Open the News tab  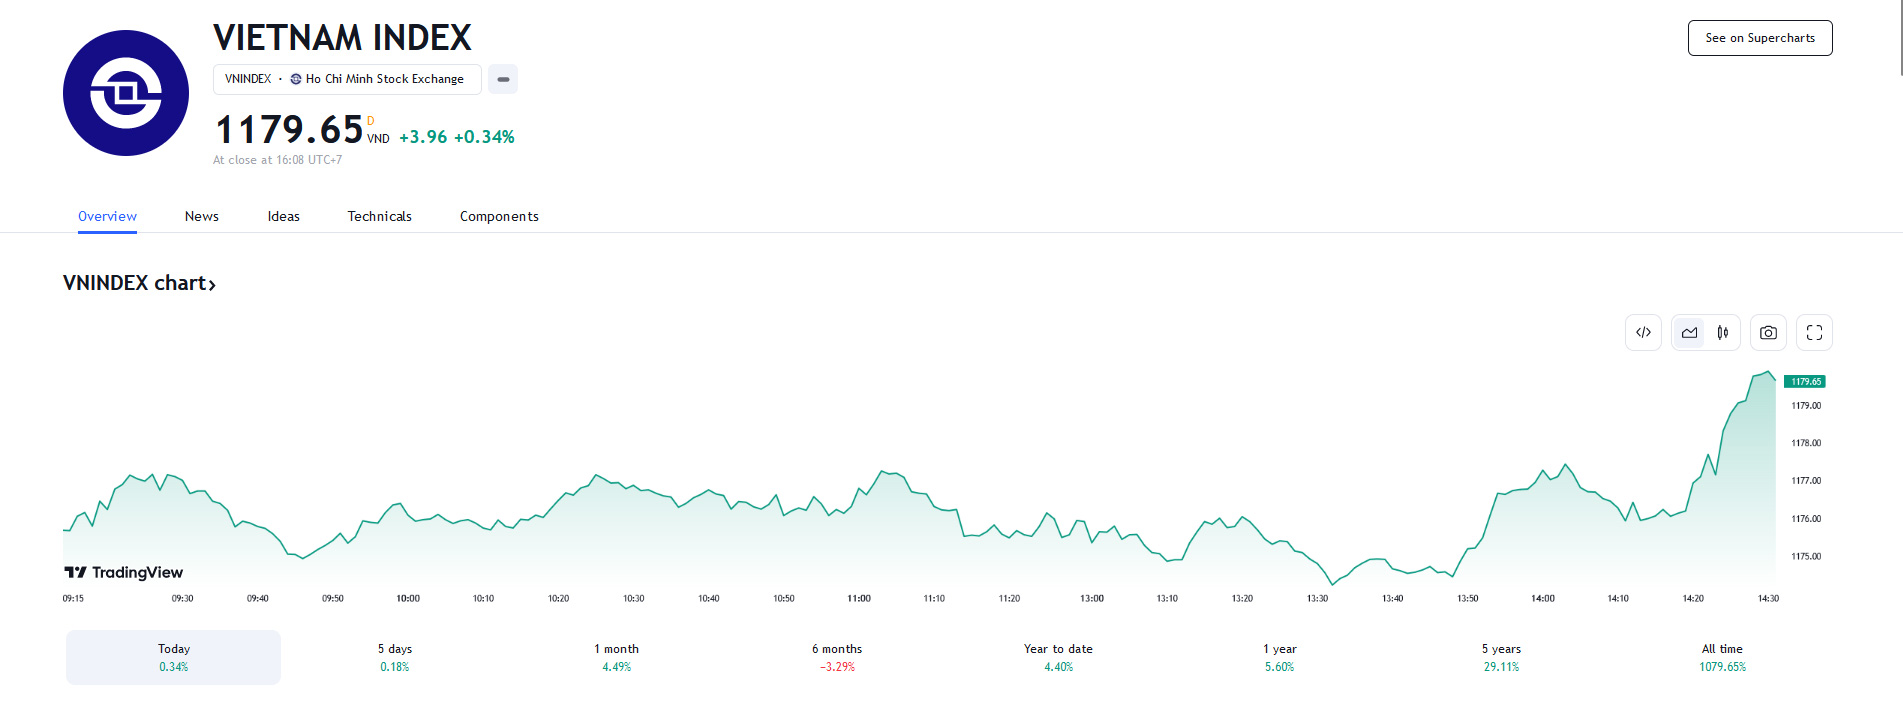[x=201, y=216]
